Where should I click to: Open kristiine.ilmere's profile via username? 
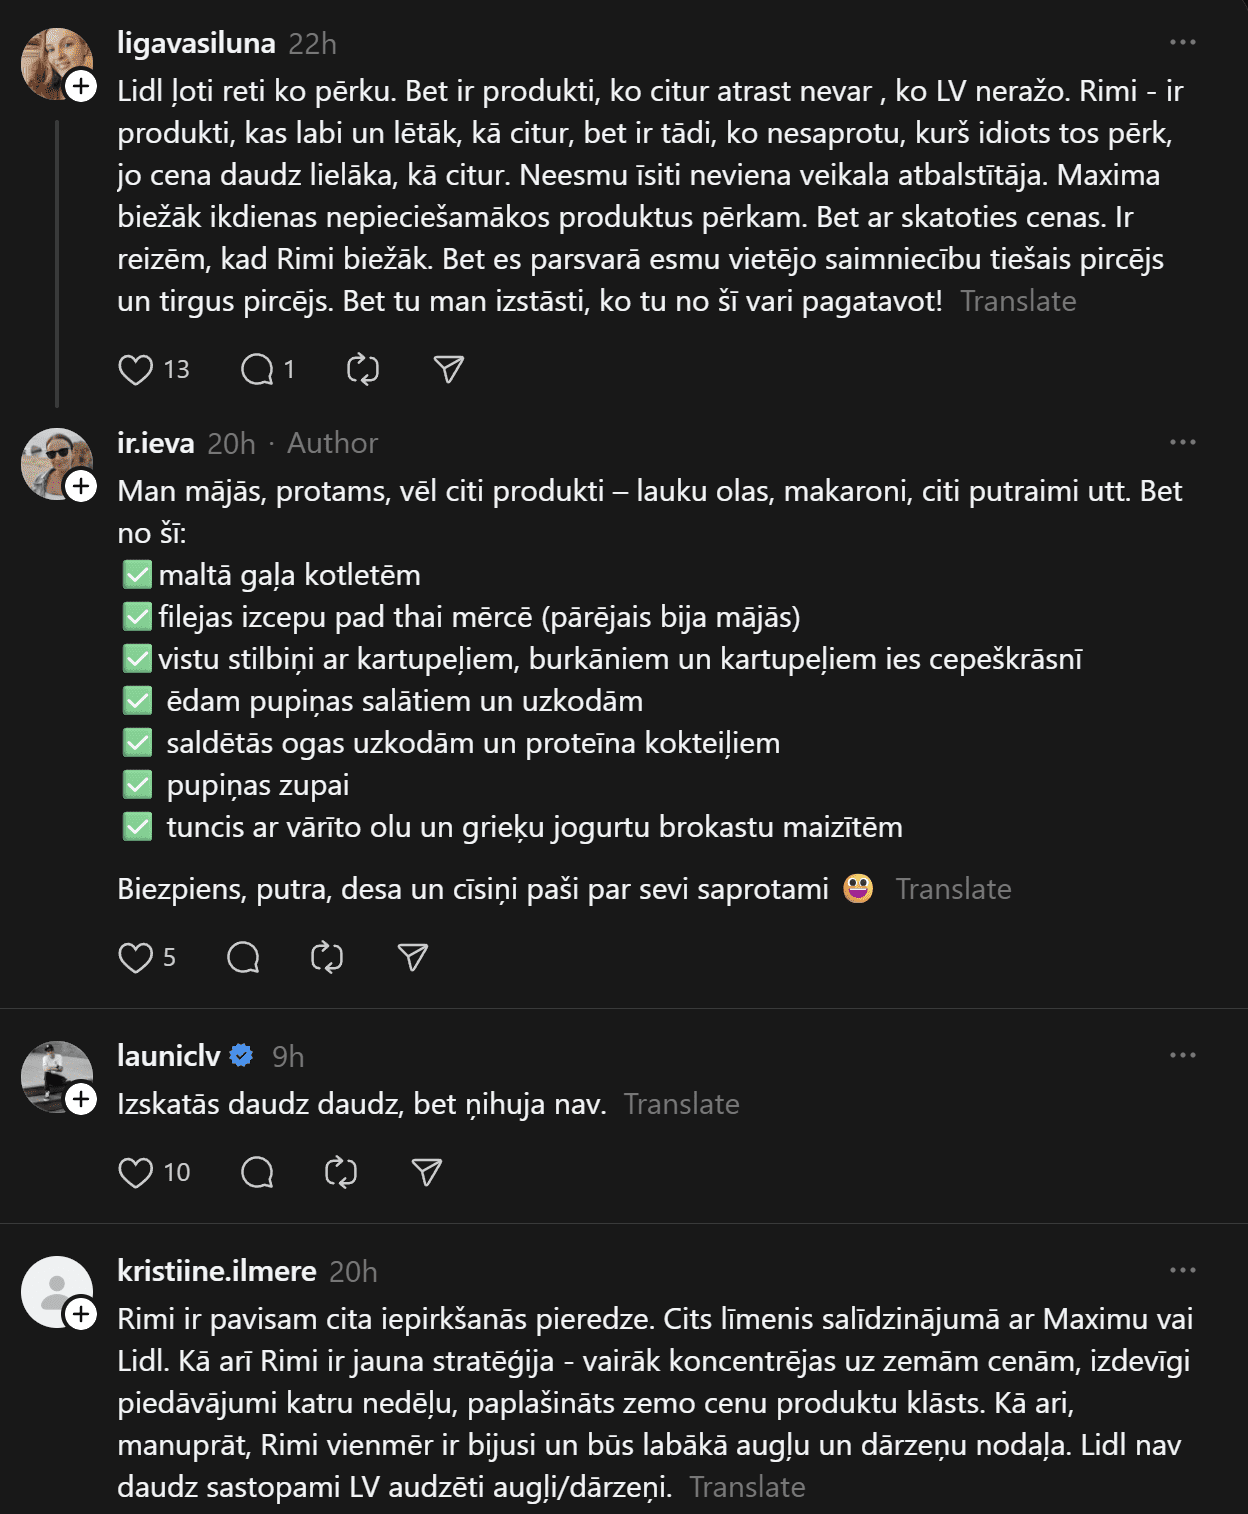[x=216, y=1271]
